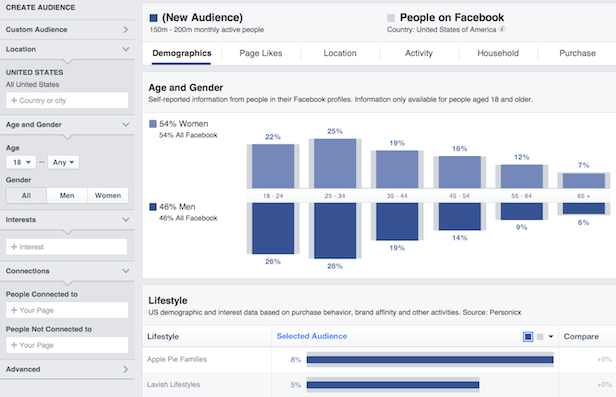Click the women 65 + bar showing 7%

[x=584, y=181]
